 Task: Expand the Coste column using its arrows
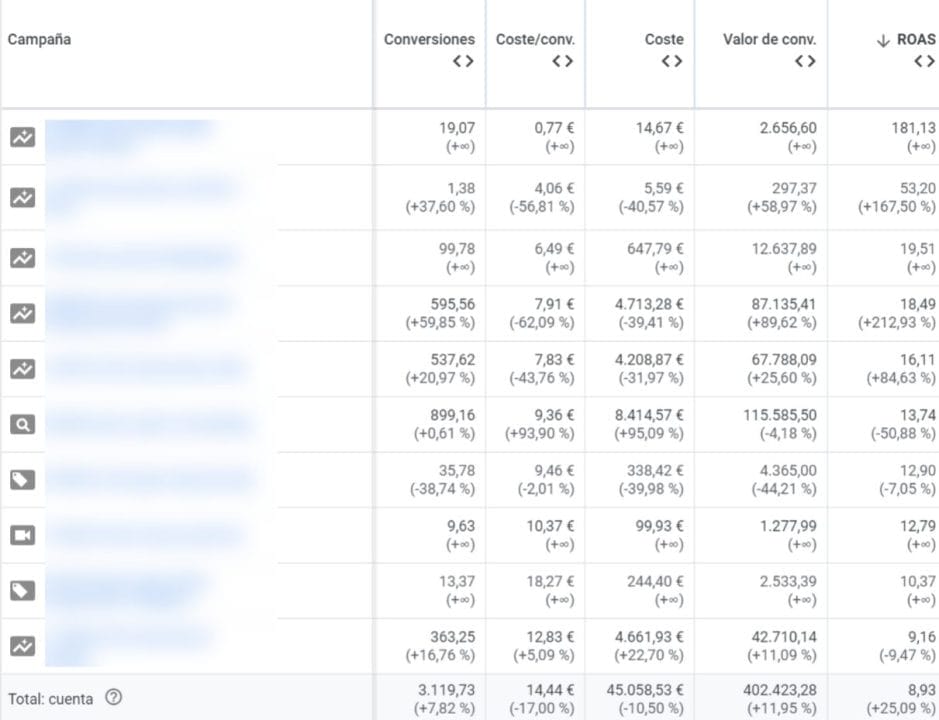tap(672, 61)
